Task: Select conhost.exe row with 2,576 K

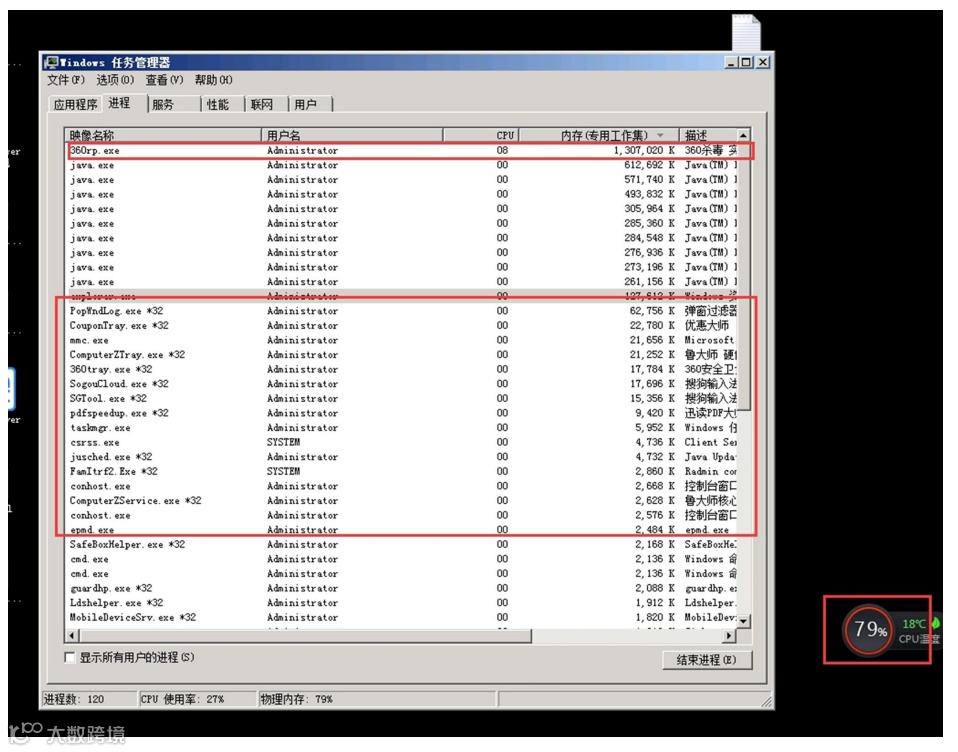Action: point(401,516)
